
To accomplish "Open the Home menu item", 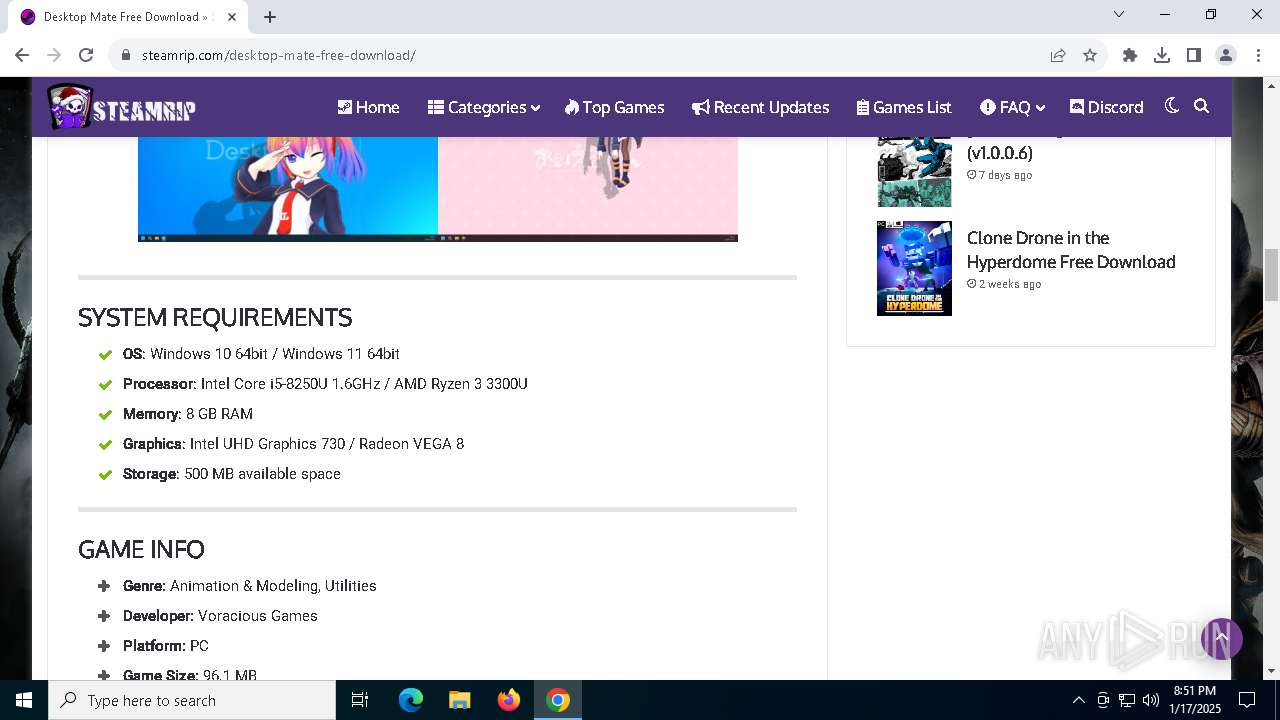I will (368, 107).
